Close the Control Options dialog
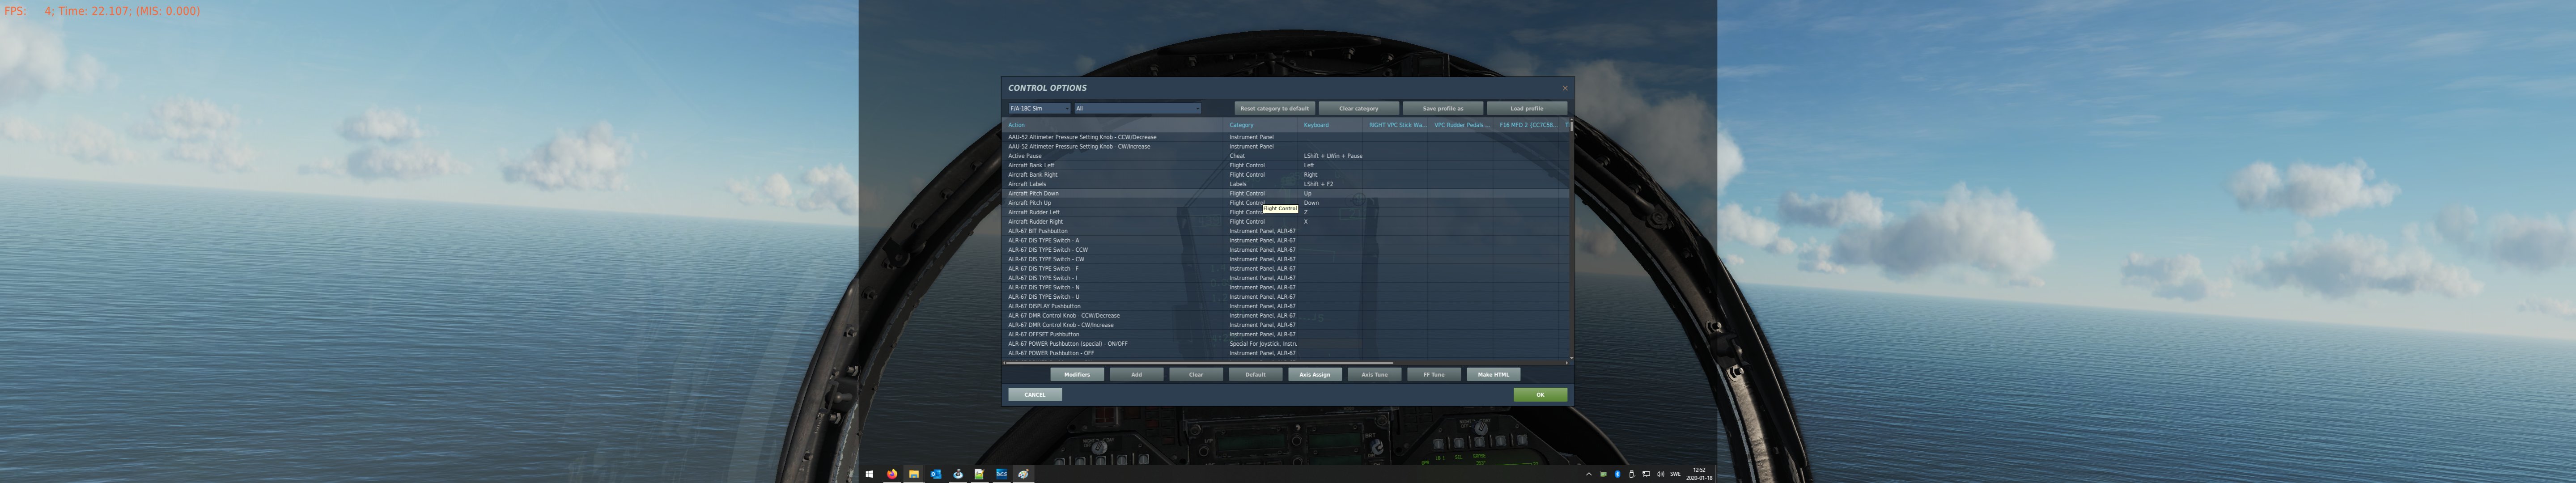This screenshot has width=2576, height=483. pos(1565,88)
